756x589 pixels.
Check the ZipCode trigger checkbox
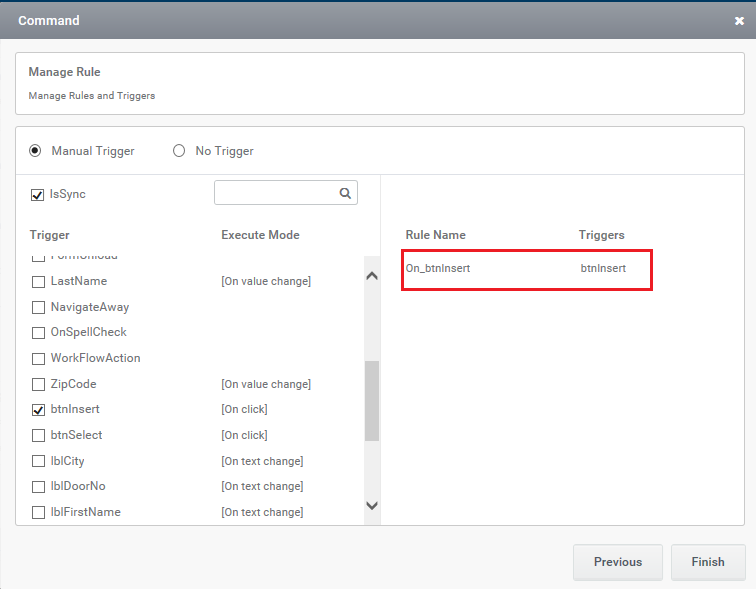39,385
